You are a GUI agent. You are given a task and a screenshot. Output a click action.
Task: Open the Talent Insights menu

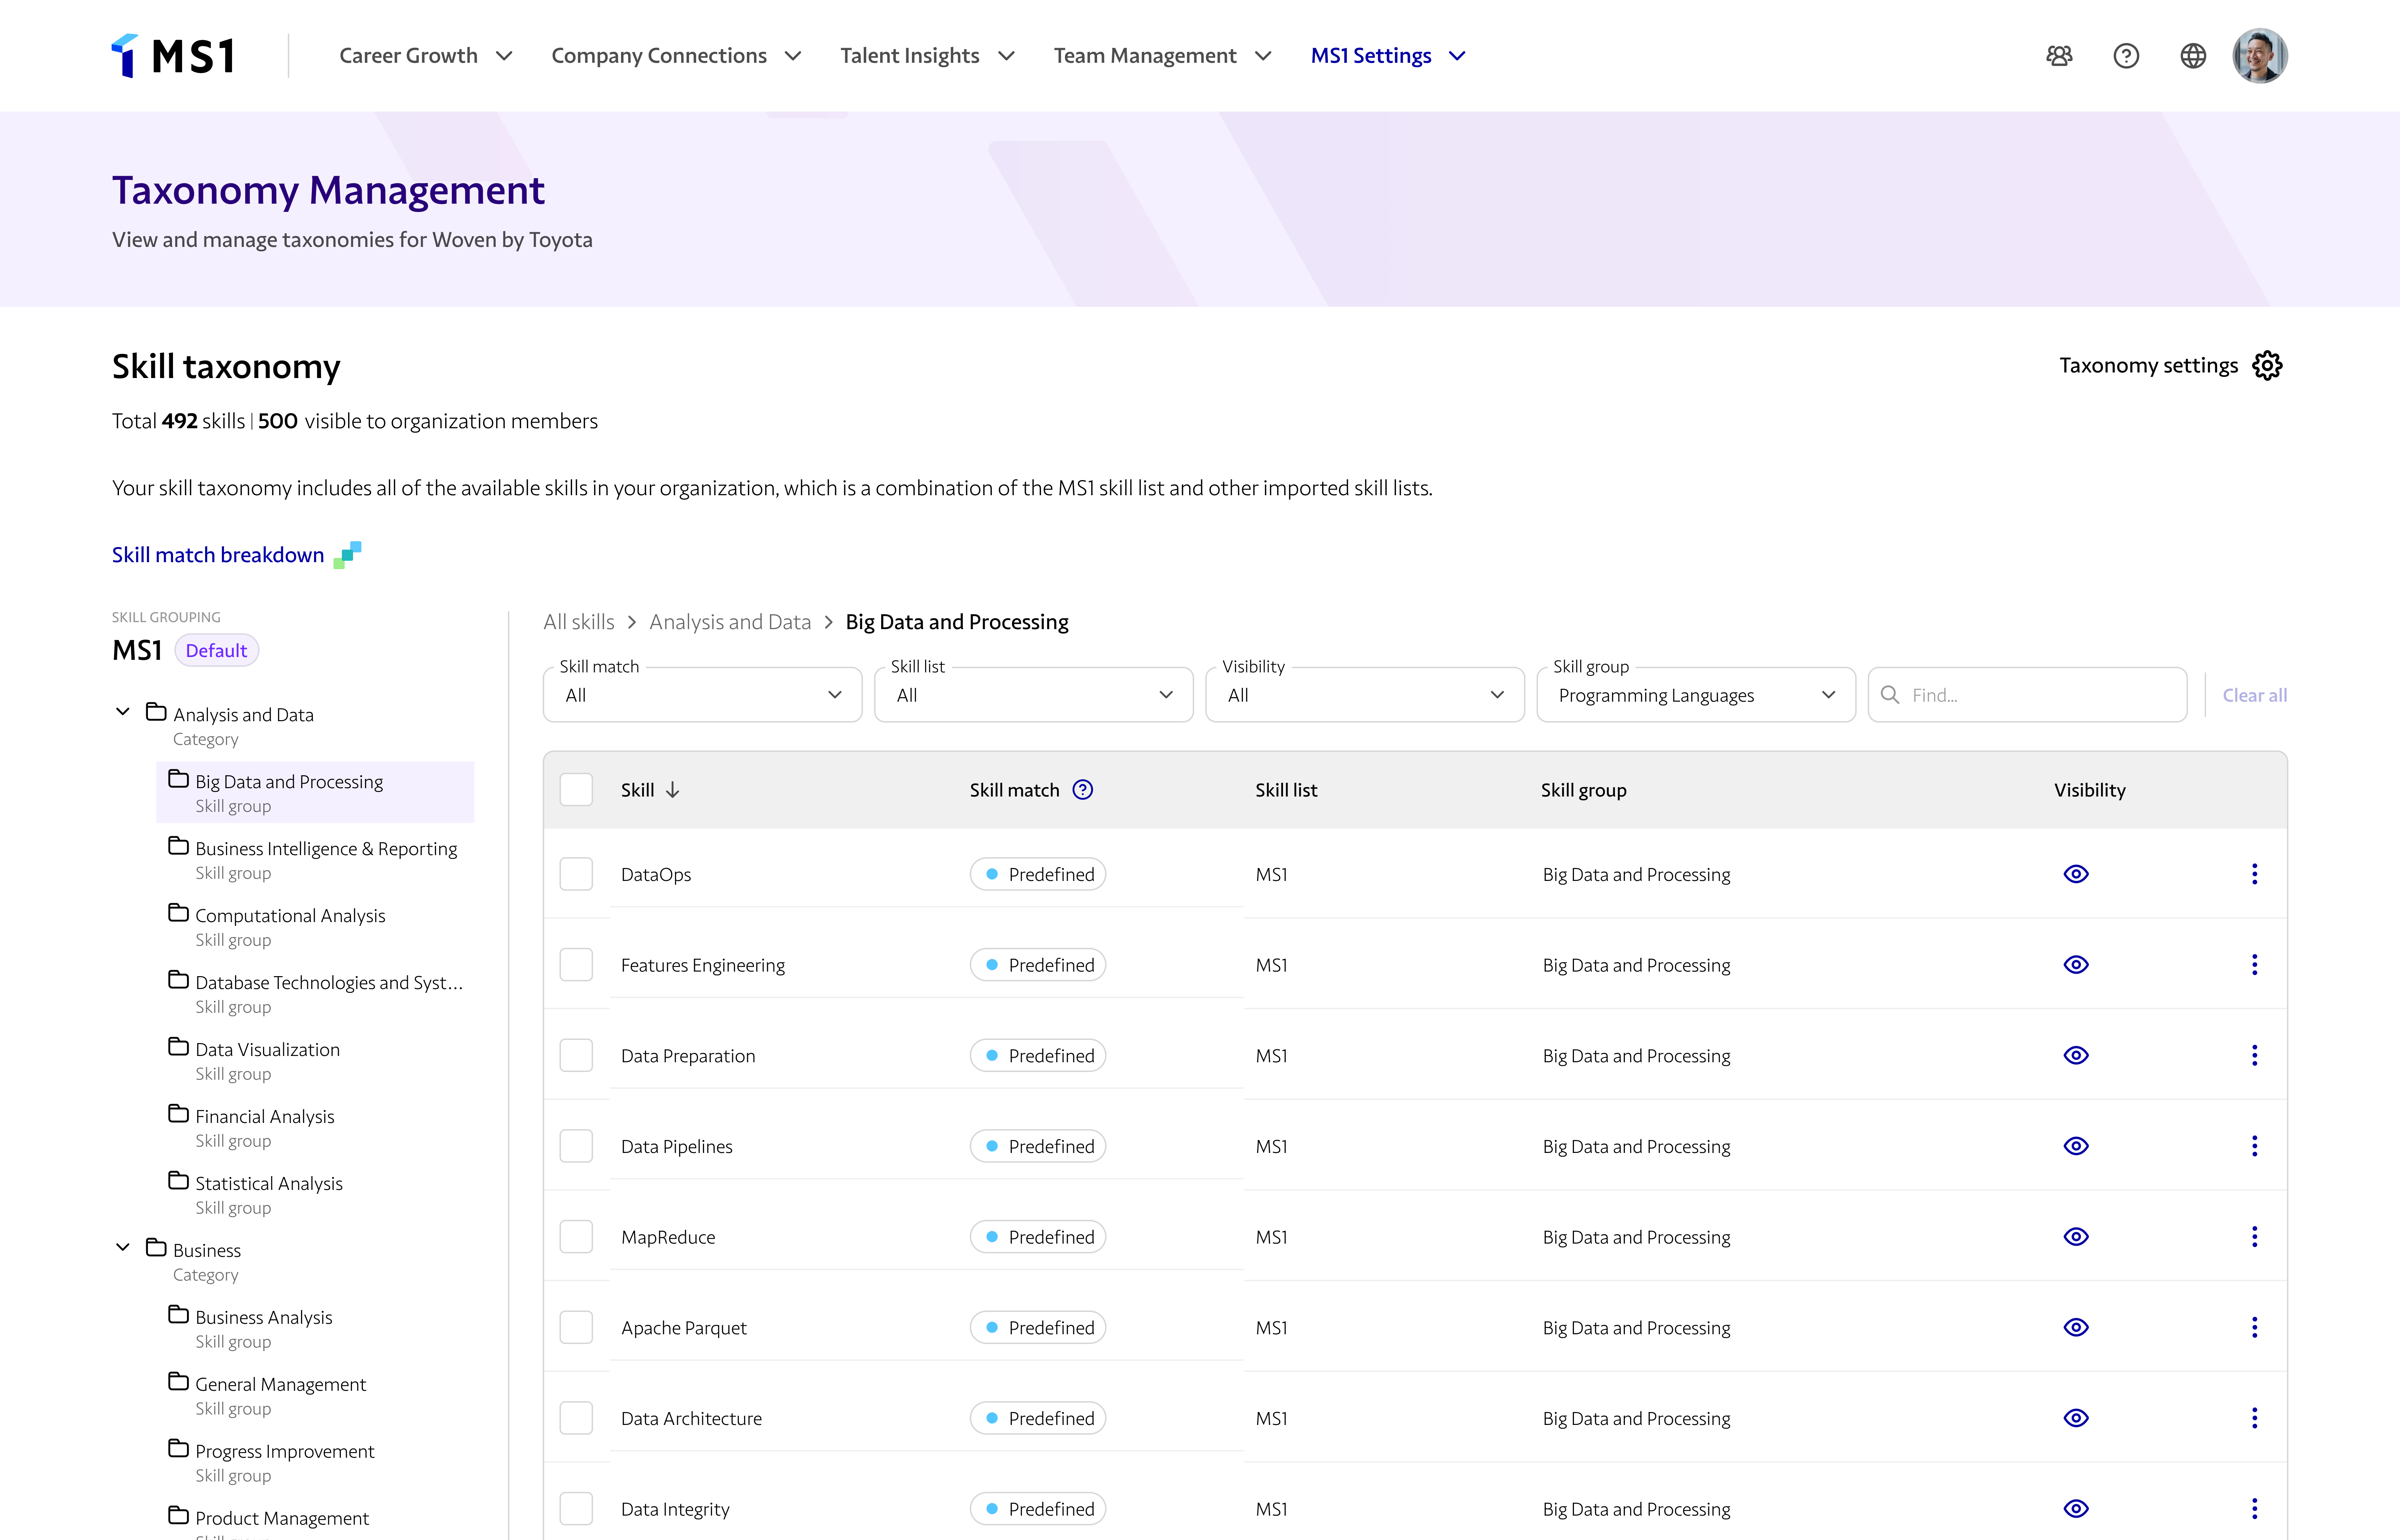(928, 56)
